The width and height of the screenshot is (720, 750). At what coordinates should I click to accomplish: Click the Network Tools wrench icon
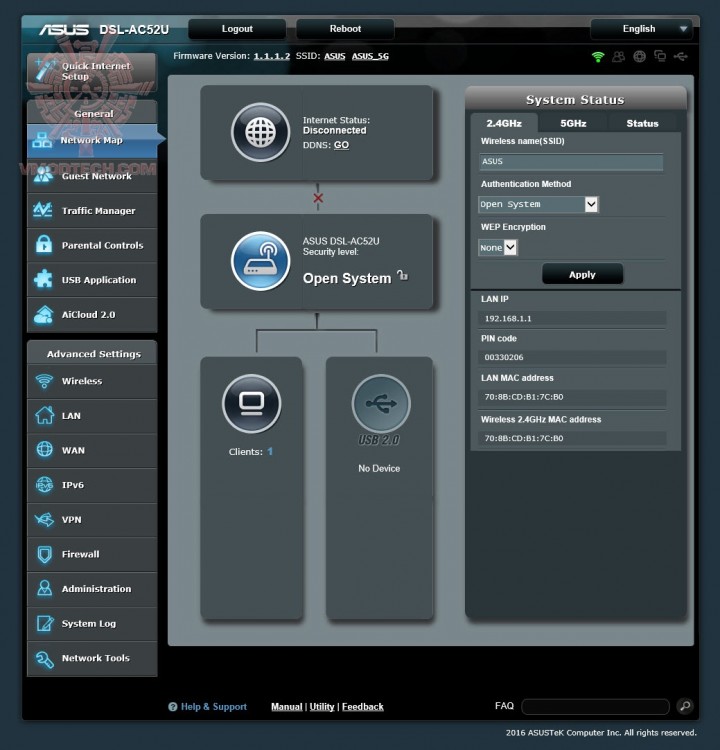(x=44, y=659)
